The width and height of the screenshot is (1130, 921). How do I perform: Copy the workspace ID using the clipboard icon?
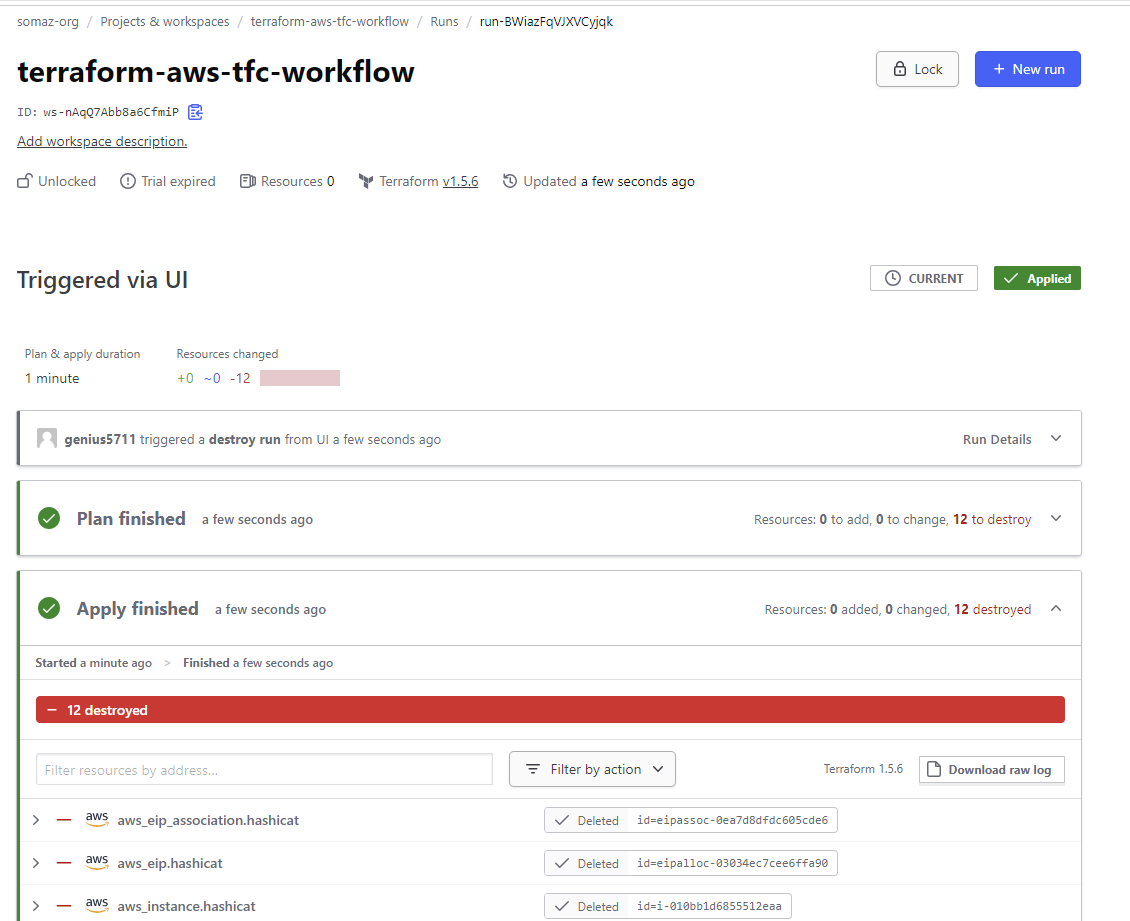195,112
